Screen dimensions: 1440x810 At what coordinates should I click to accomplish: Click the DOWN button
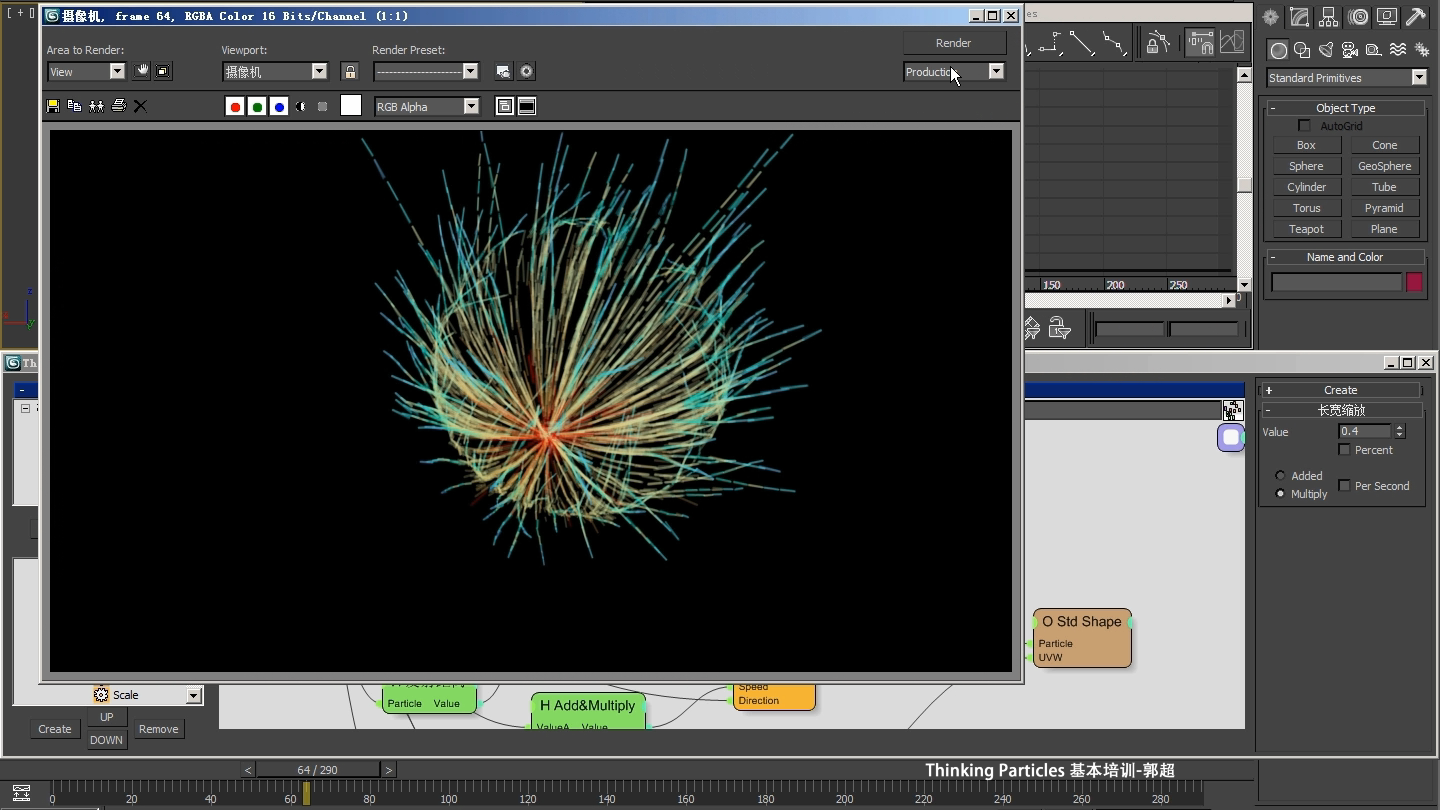(106, 741)
